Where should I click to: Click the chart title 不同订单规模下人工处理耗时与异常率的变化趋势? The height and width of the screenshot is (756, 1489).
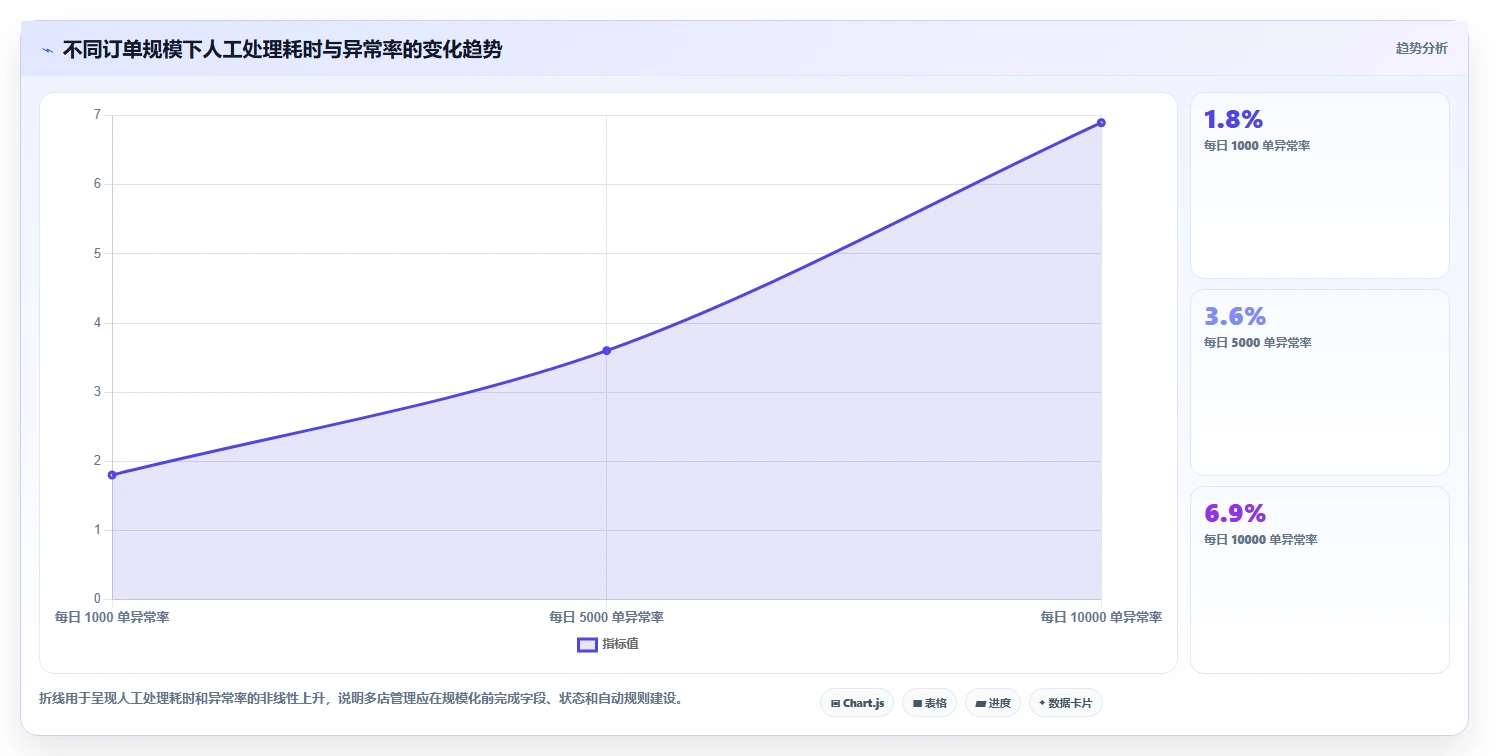(282, 50)
